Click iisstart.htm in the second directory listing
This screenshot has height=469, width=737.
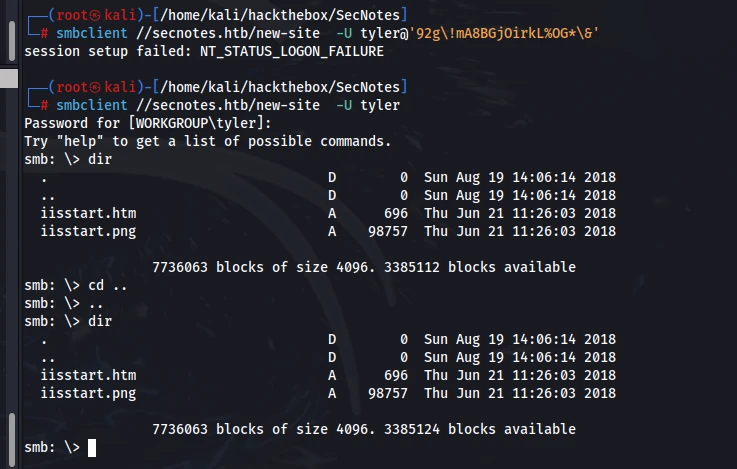[x=88, y=375]
